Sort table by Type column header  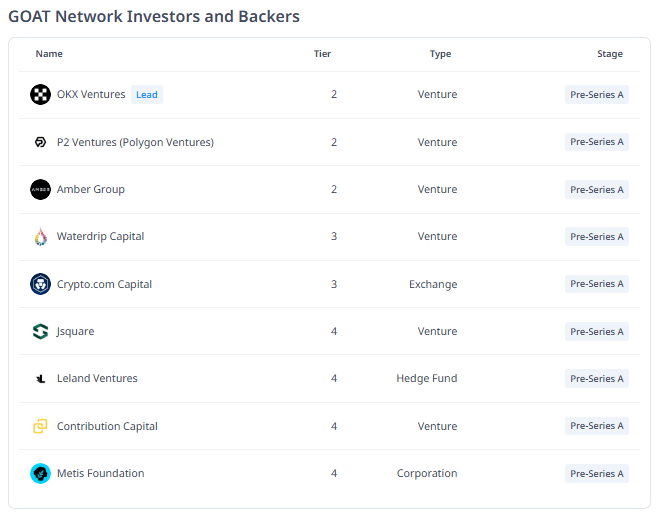(440, 54)
